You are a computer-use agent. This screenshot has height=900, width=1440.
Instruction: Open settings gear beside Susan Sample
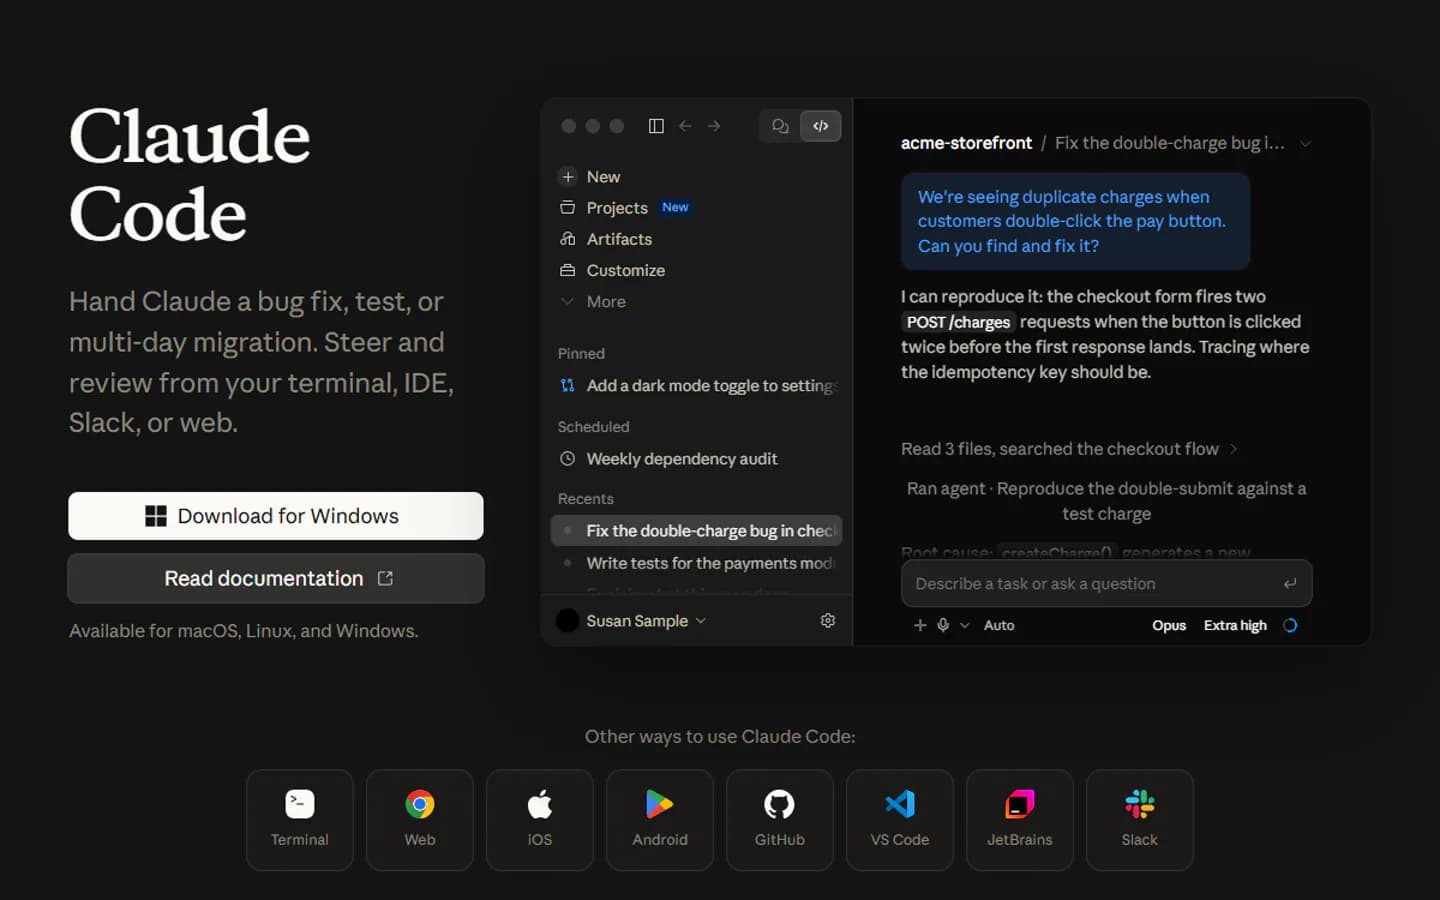pyautogui.click(x=828, y=621)
